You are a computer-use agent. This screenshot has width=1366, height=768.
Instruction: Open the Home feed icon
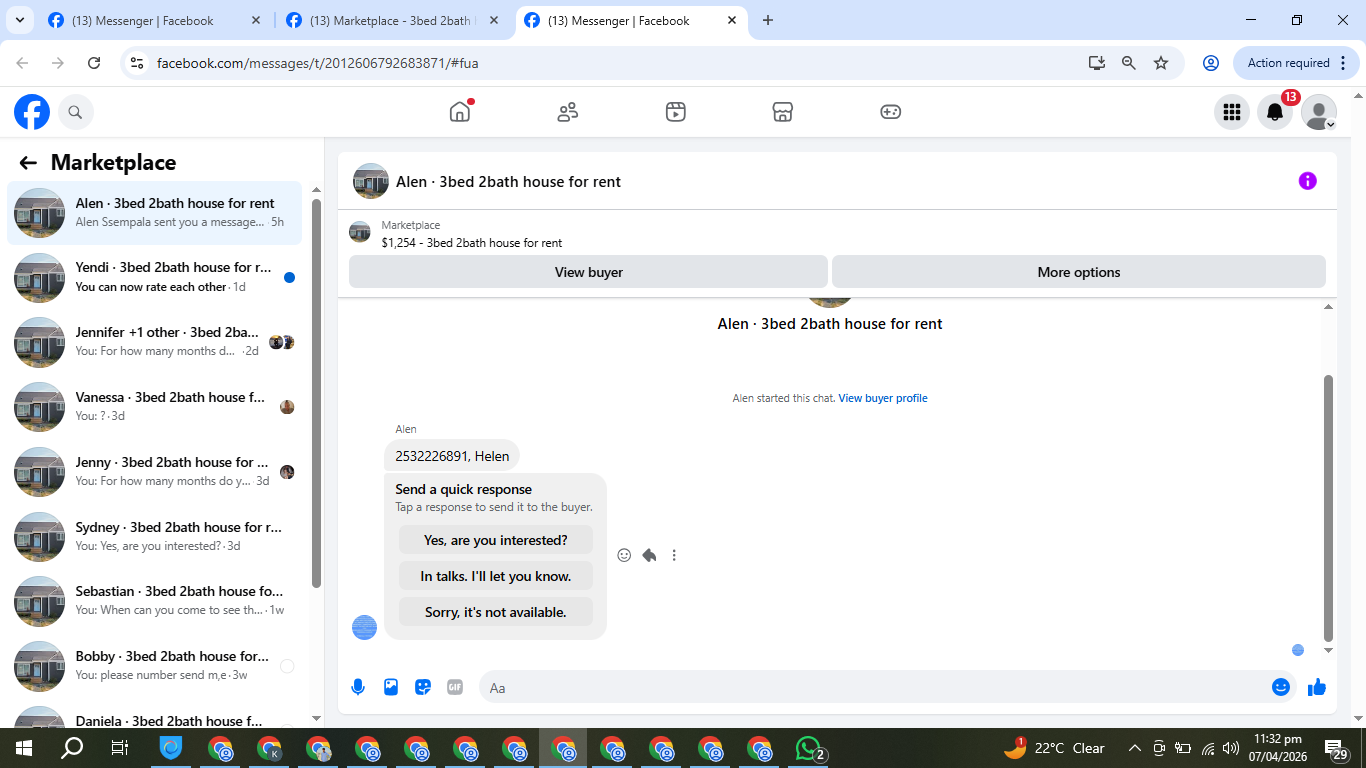coord(460,112)
